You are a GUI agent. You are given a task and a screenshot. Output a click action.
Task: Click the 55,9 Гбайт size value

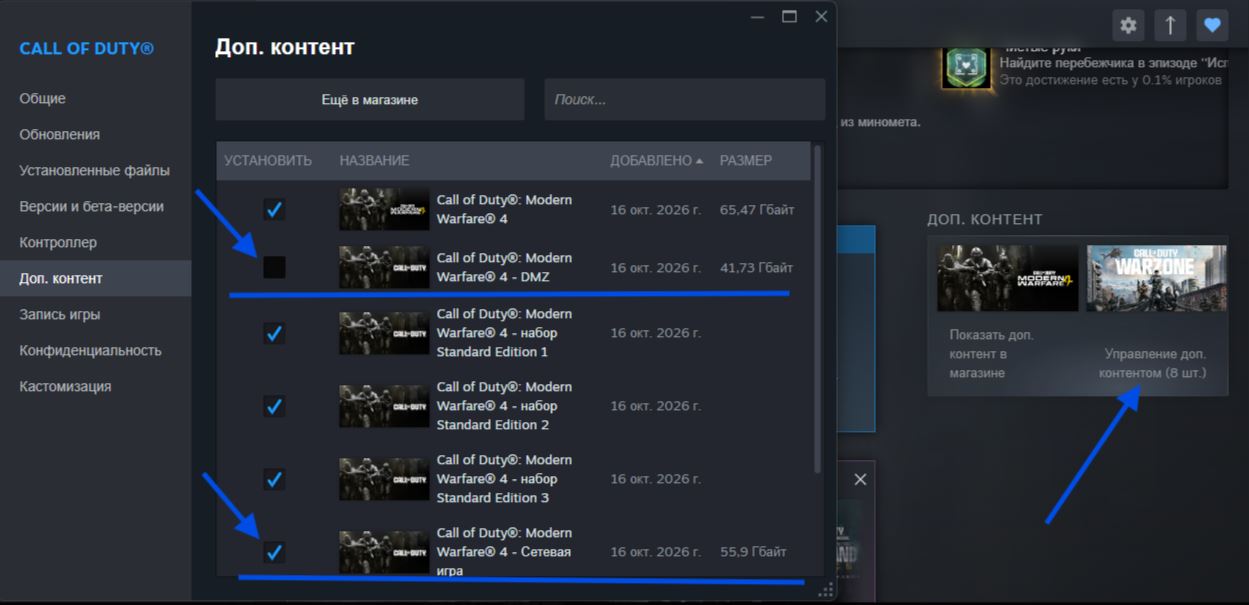[753, 552]
